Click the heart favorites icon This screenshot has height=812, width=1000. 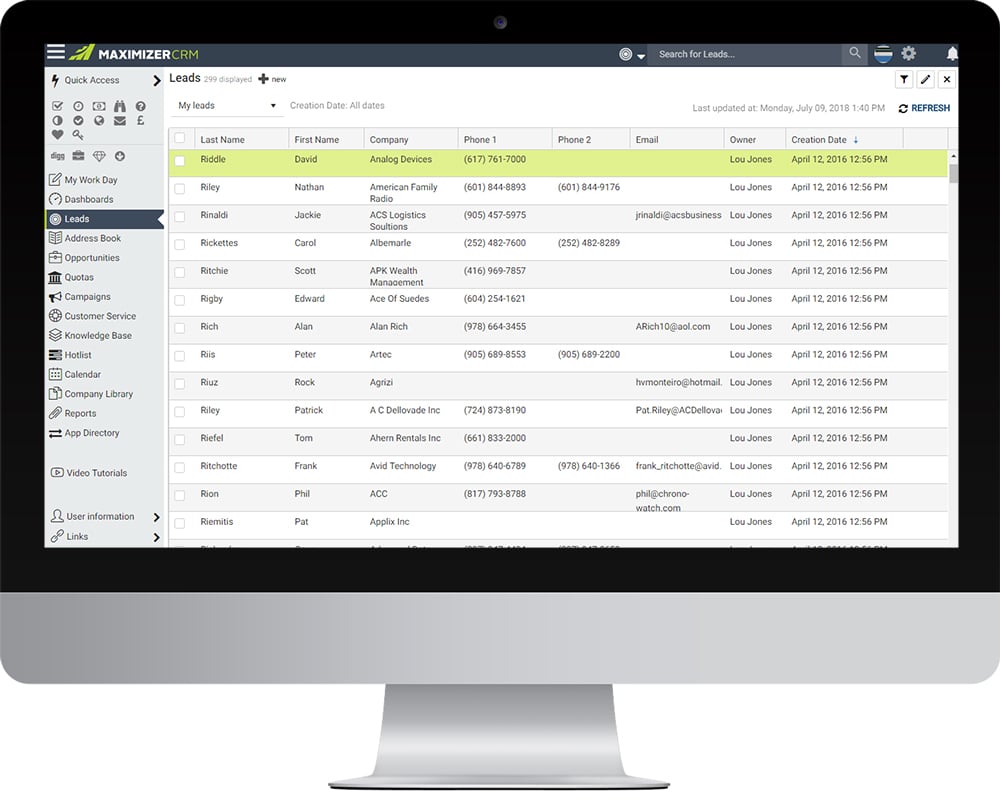pyautogui.click(x=57, y=135)
